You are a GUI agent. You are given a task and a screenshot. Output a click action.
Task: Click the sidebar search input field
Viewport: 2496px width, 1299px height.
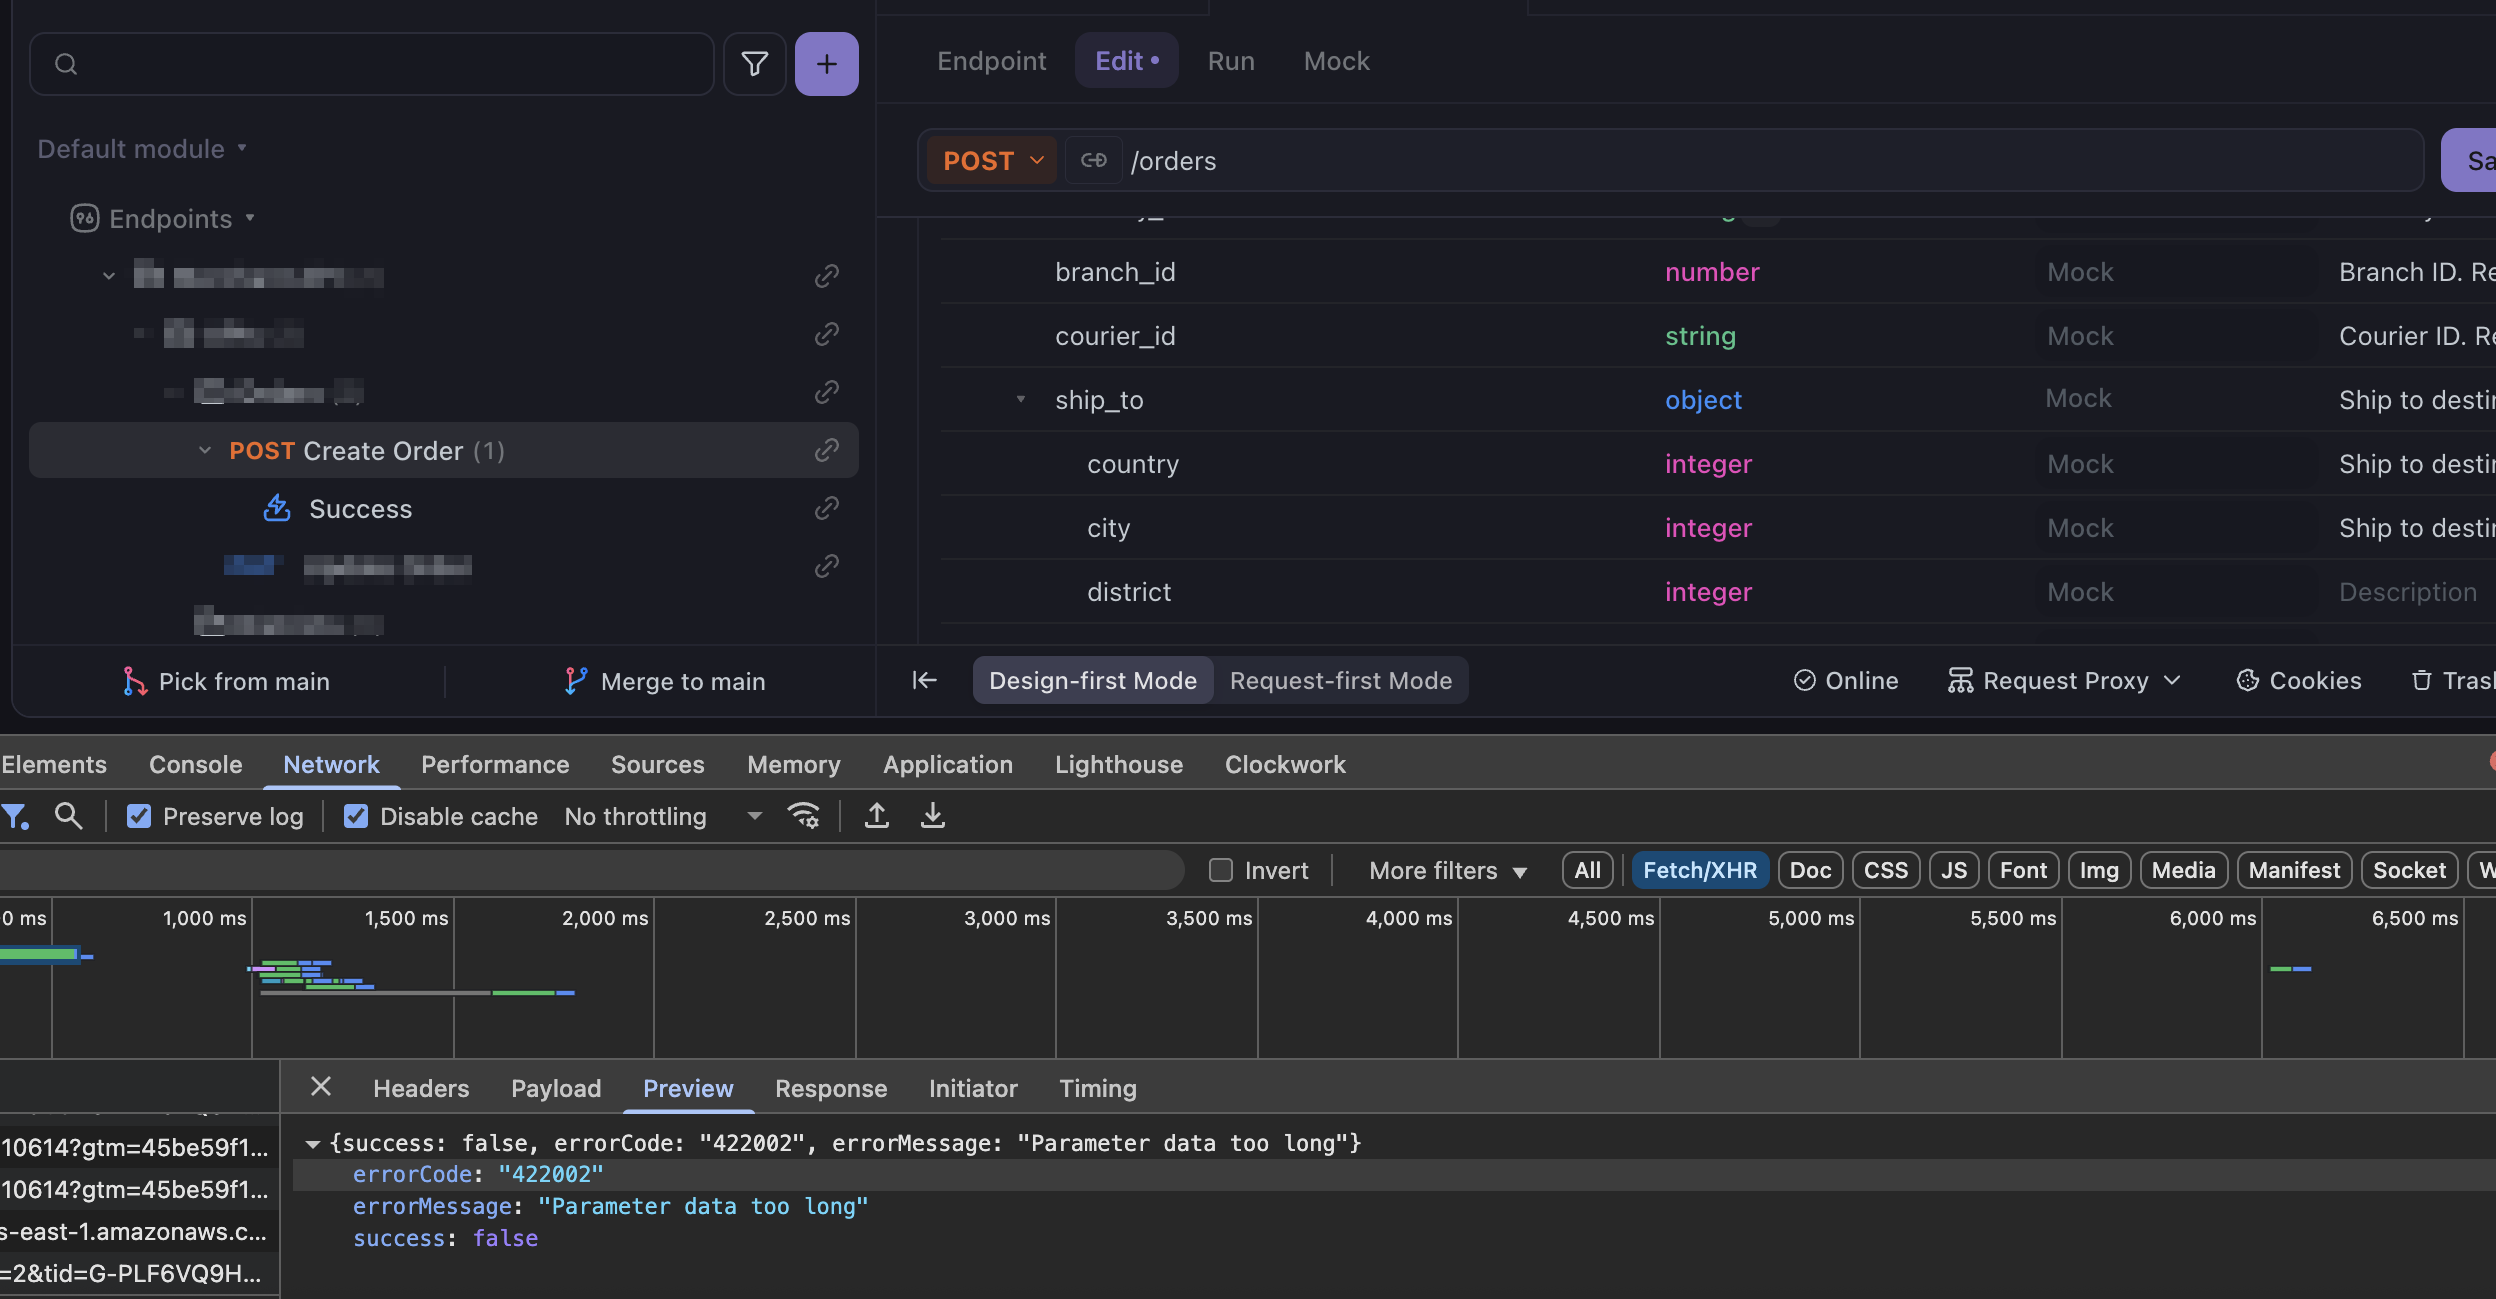390,64
